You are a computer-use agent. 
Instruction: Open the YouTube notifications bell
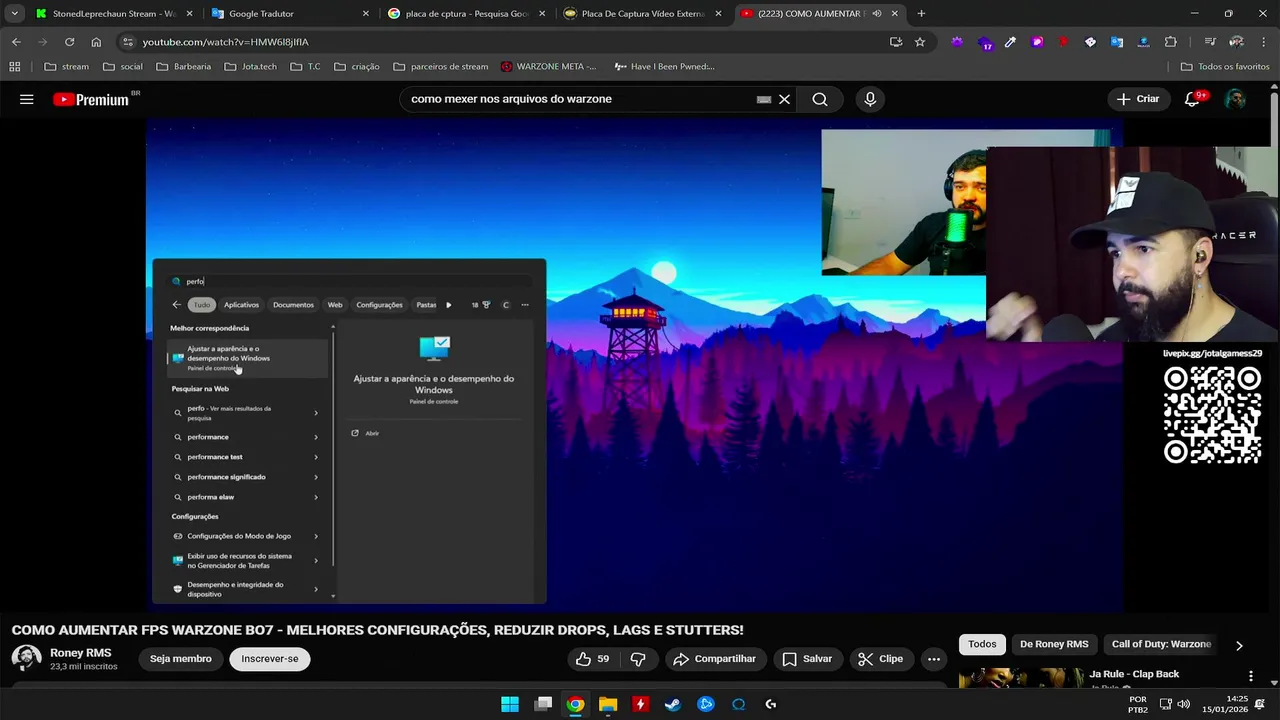[x=1192, y=99]
